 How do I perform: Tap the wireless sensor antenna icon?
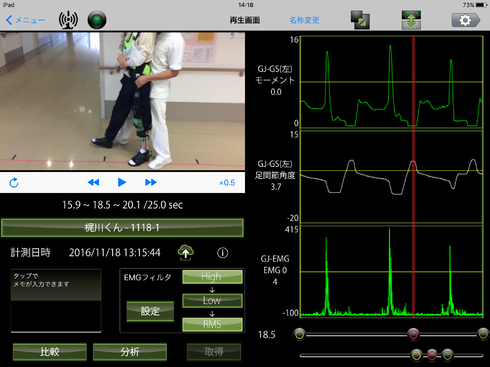pos(68,20)
